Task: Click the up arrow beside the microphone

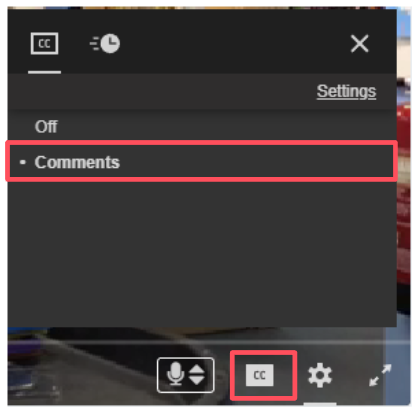Action: pyautogui.click(x=197, y=369)
